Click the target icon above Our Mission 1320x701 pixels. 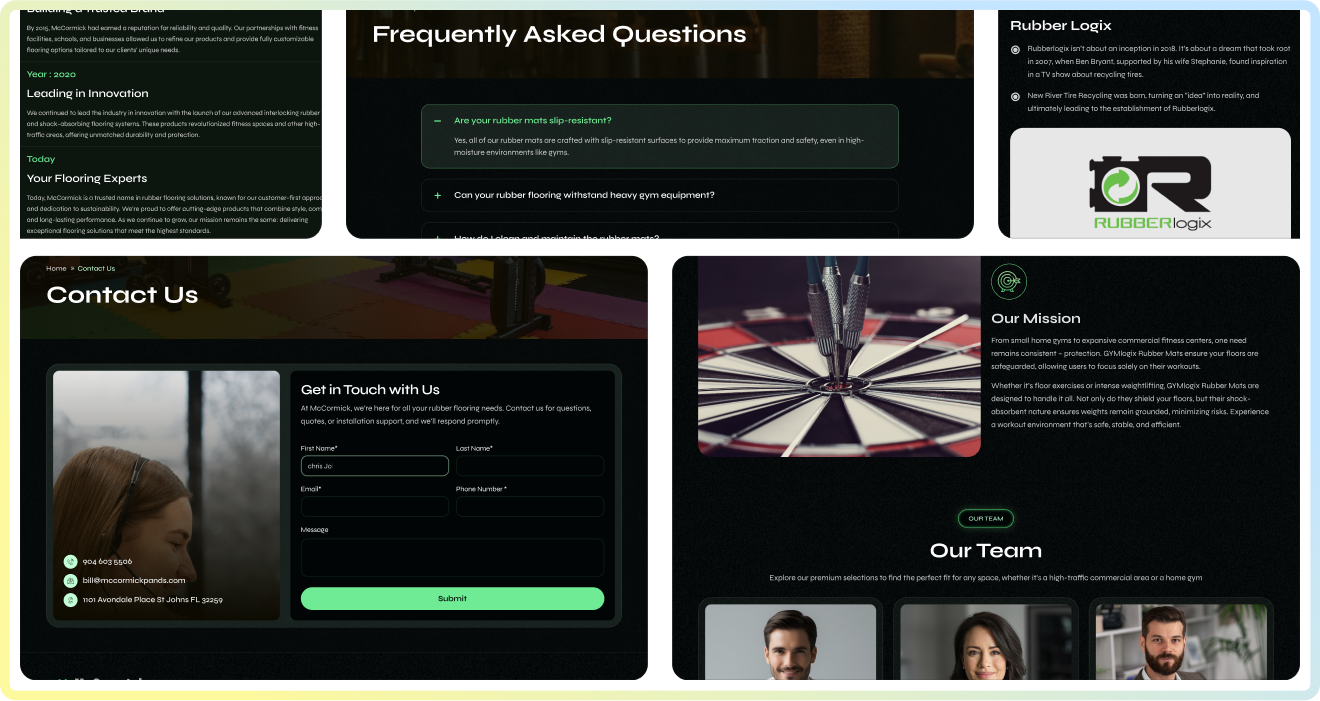coord(1008,281)
